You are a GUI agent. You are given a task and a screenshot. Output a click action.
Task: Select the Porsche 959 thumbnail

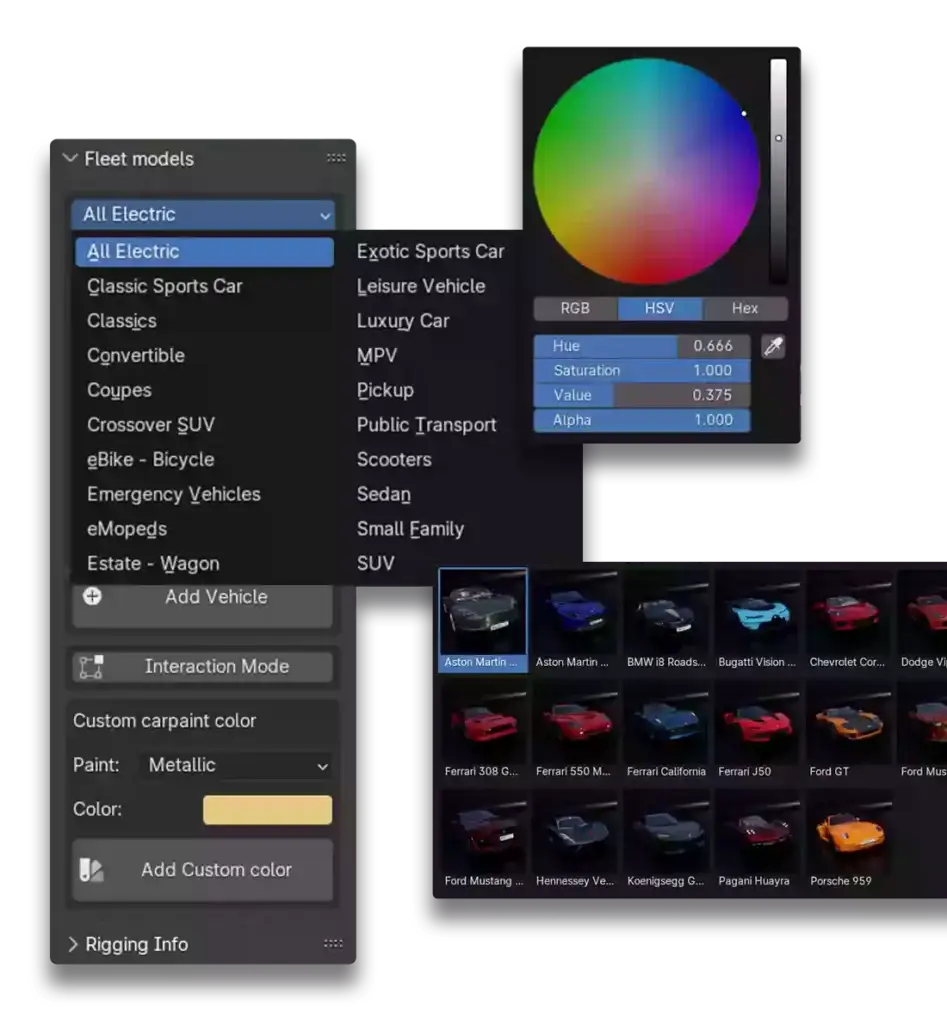point(848,840)
